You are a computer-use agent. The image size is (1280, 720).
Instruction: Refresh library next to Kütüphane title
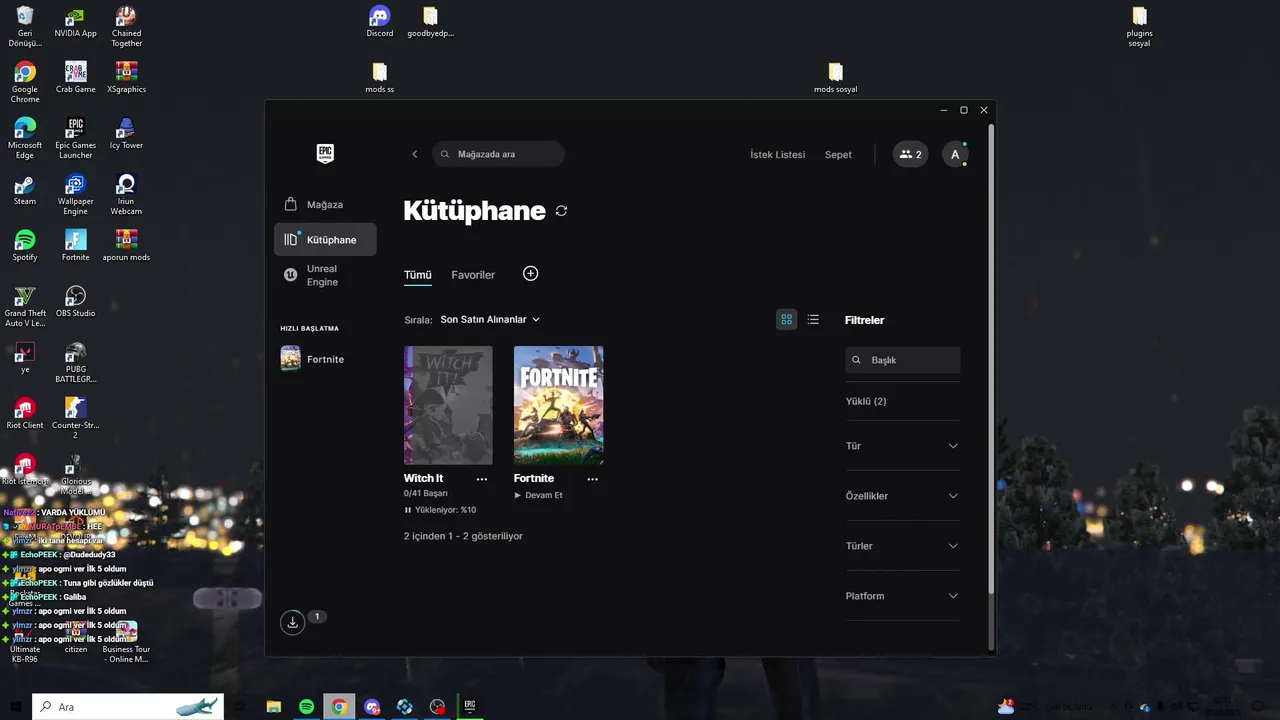tap(561, 211)
